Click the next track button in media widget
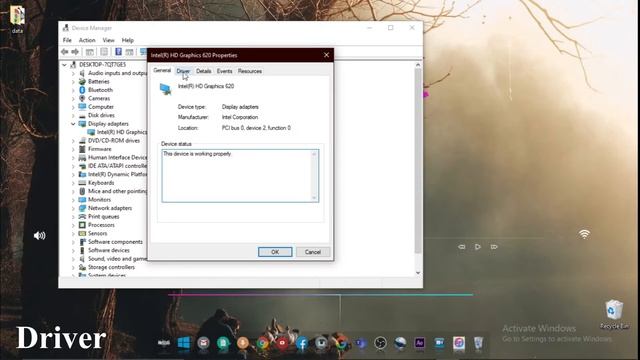Image resolution: width=640 pixels, height=360 pixels. 494,247
